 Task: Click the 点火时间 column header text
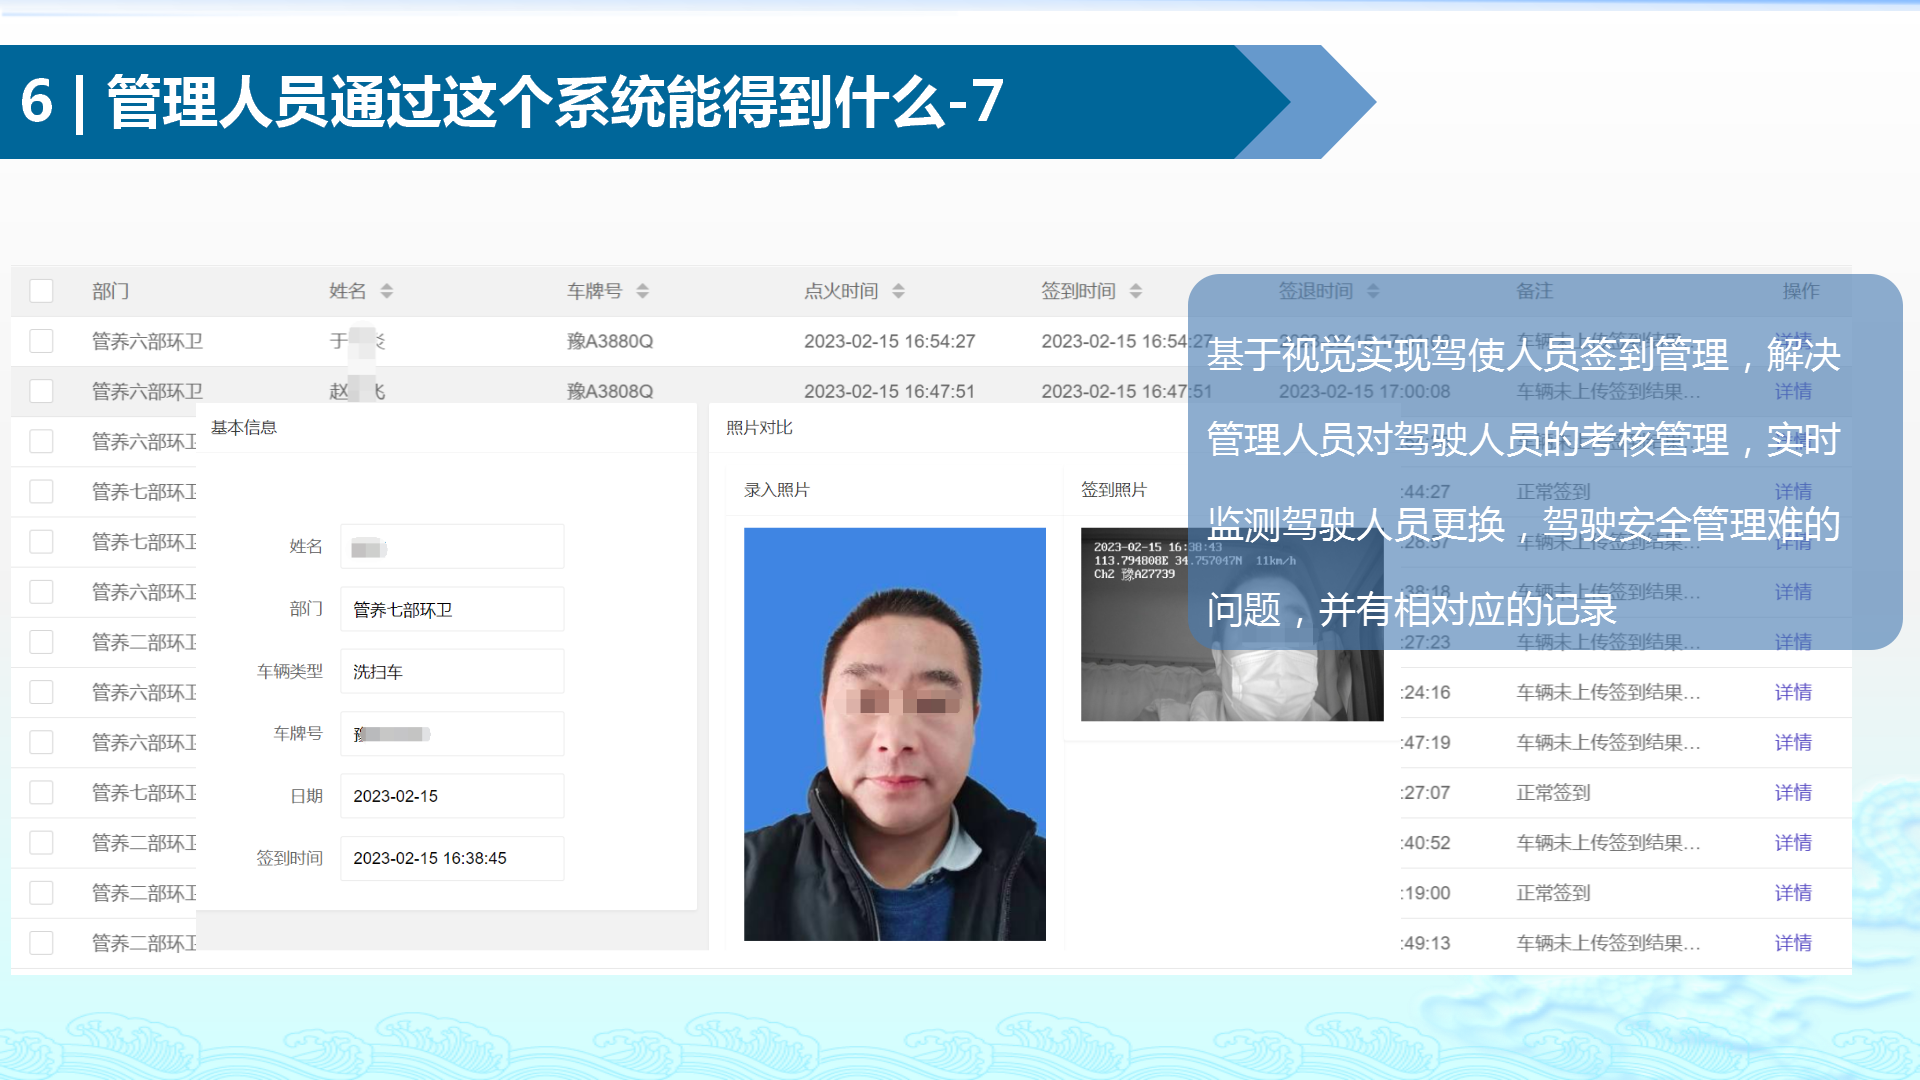(841, 291)
